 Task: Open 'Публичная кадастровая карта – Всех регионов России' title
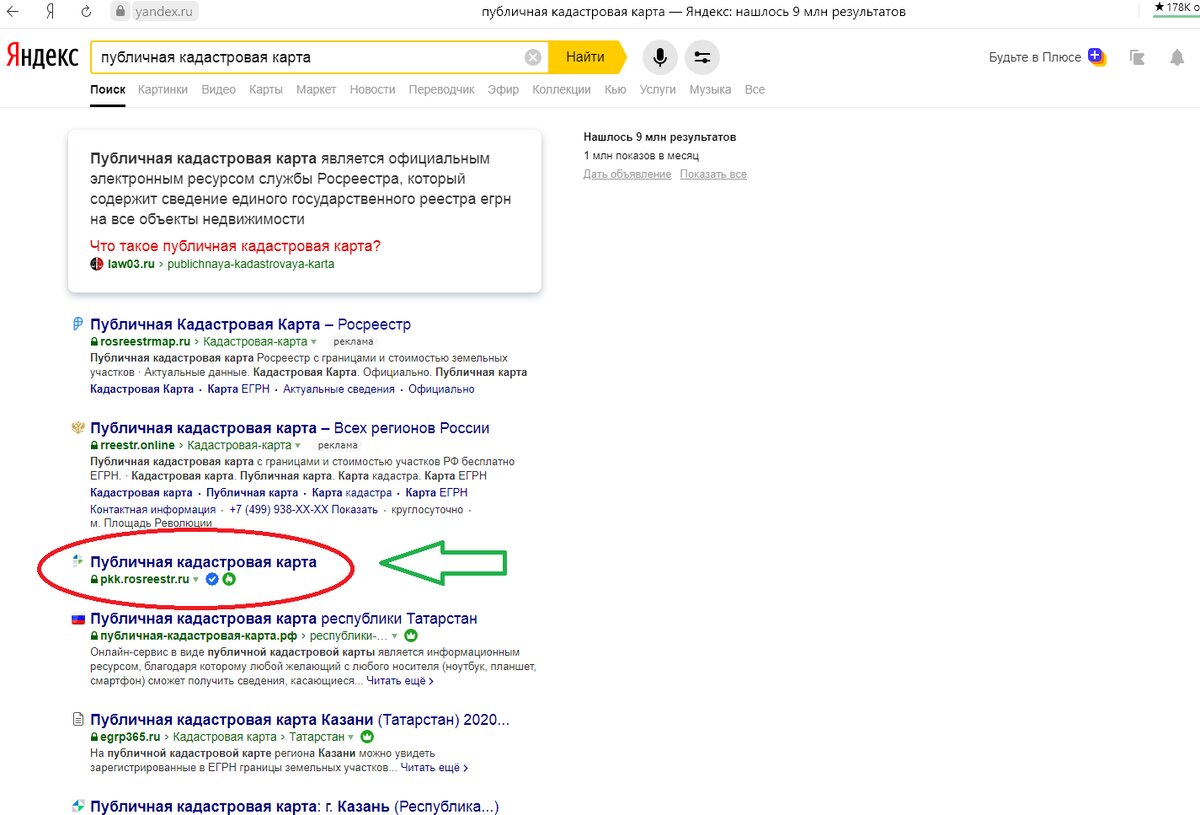[290, 427]
